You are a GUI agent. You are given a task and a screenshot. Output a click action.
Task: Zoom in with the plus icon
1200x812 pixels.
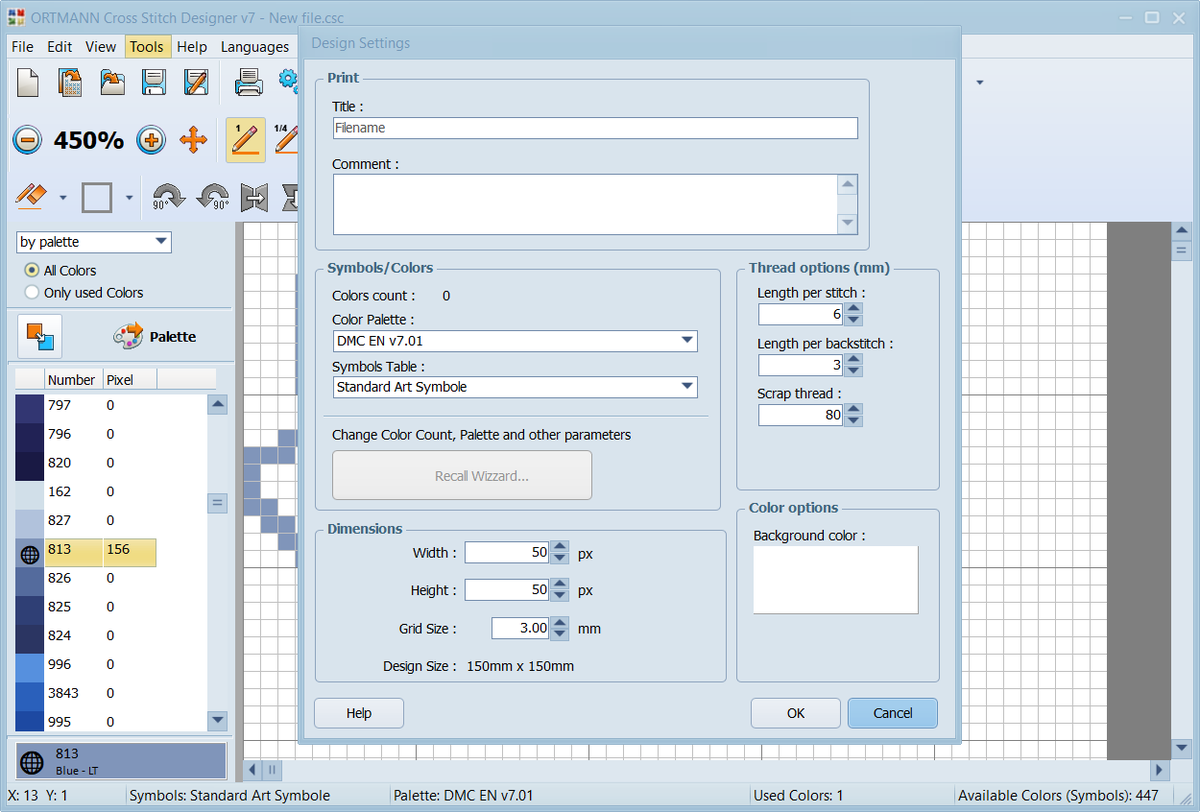tap(150, 140)
